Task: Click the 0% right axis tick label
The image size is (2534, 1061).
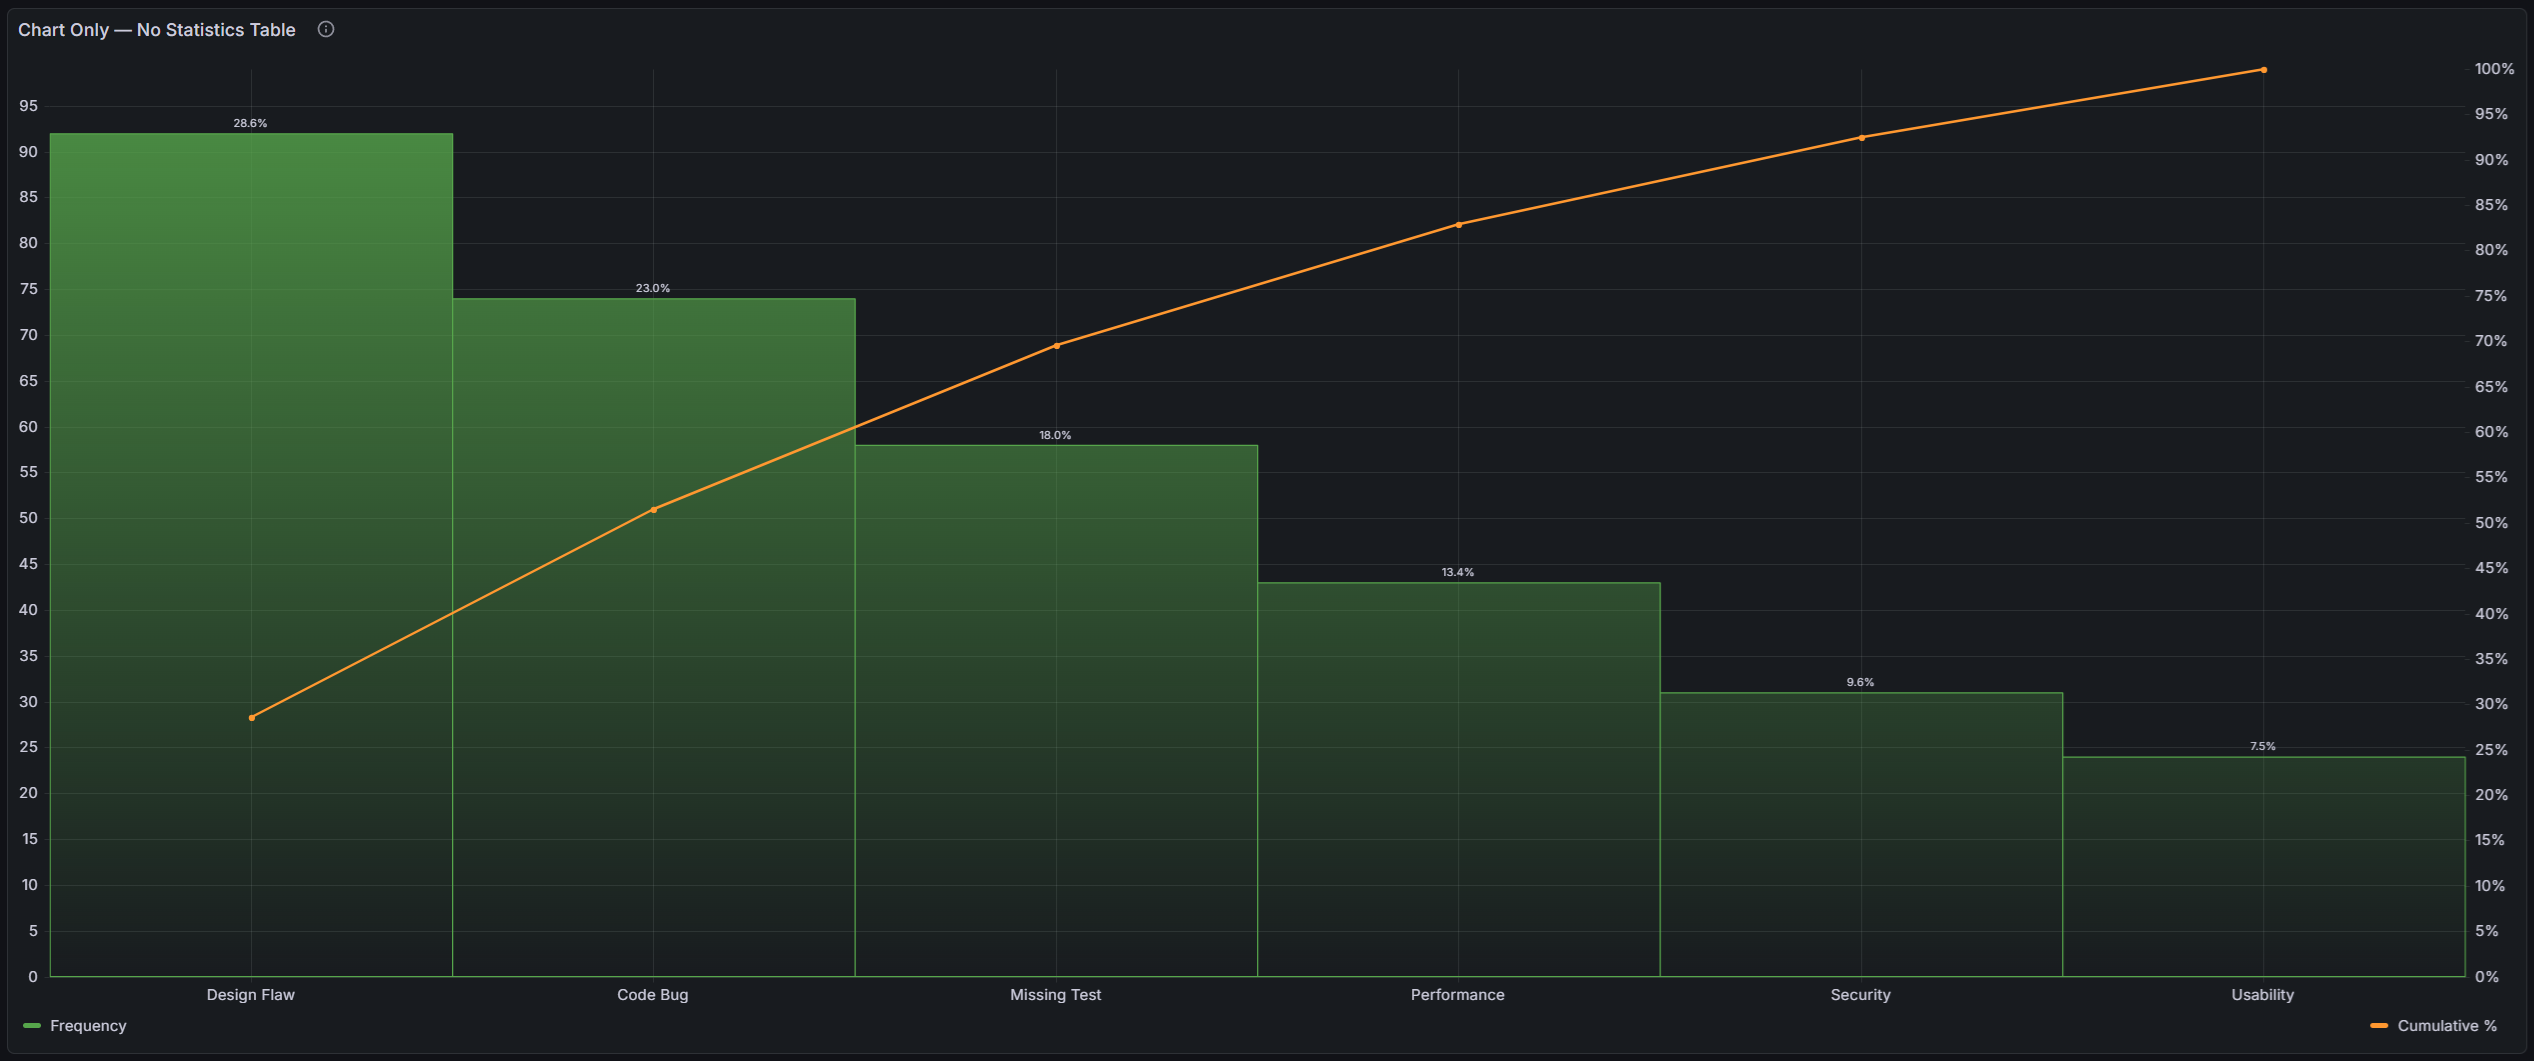Action: click(2487, 977)
